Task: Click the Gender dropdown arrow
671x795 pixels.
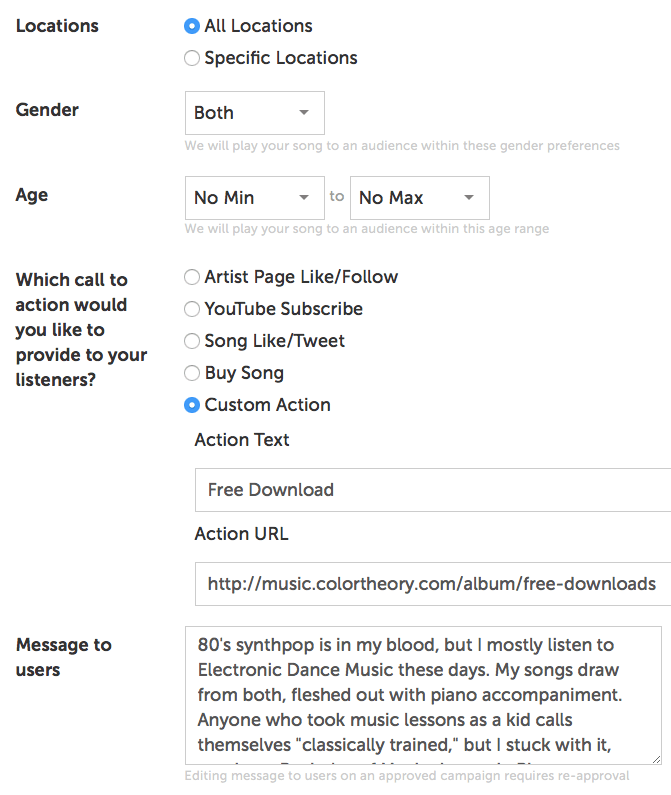Action: tap(304, 113)
